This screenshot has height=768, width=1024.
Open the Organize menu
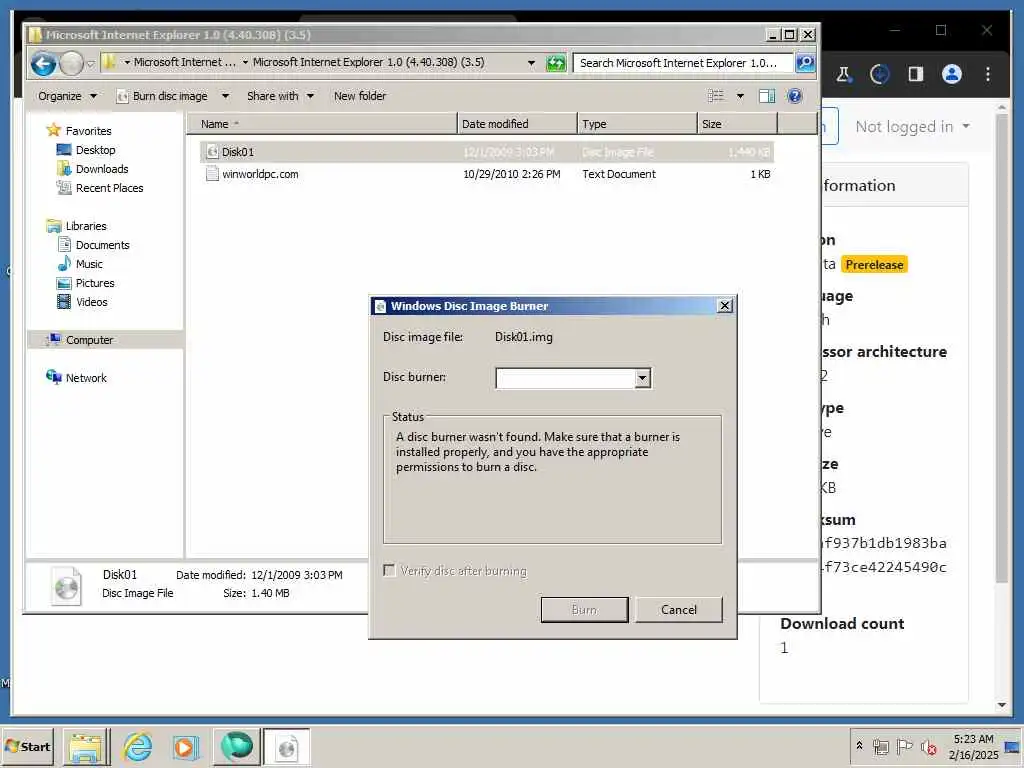pos(67,96)
